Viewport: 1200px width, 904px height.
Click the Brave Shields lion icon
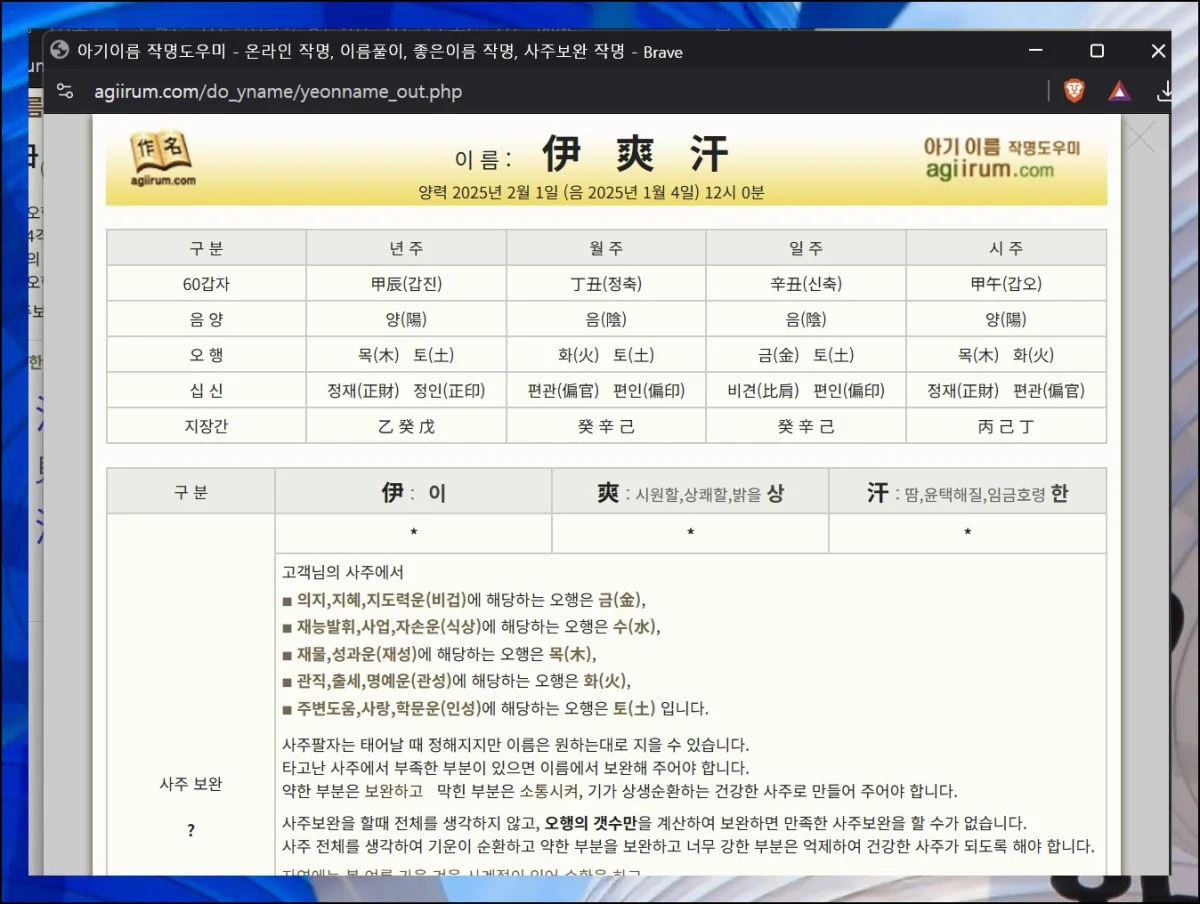[x=1074, y=91]
